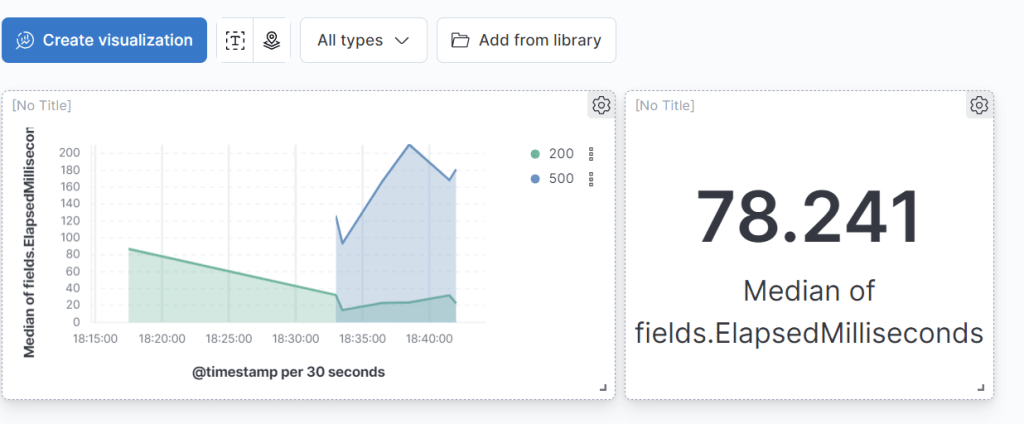This screenshot has width=1024, height=424.
Task: Open the options dots for legend item 200
Action: point(591,154)
